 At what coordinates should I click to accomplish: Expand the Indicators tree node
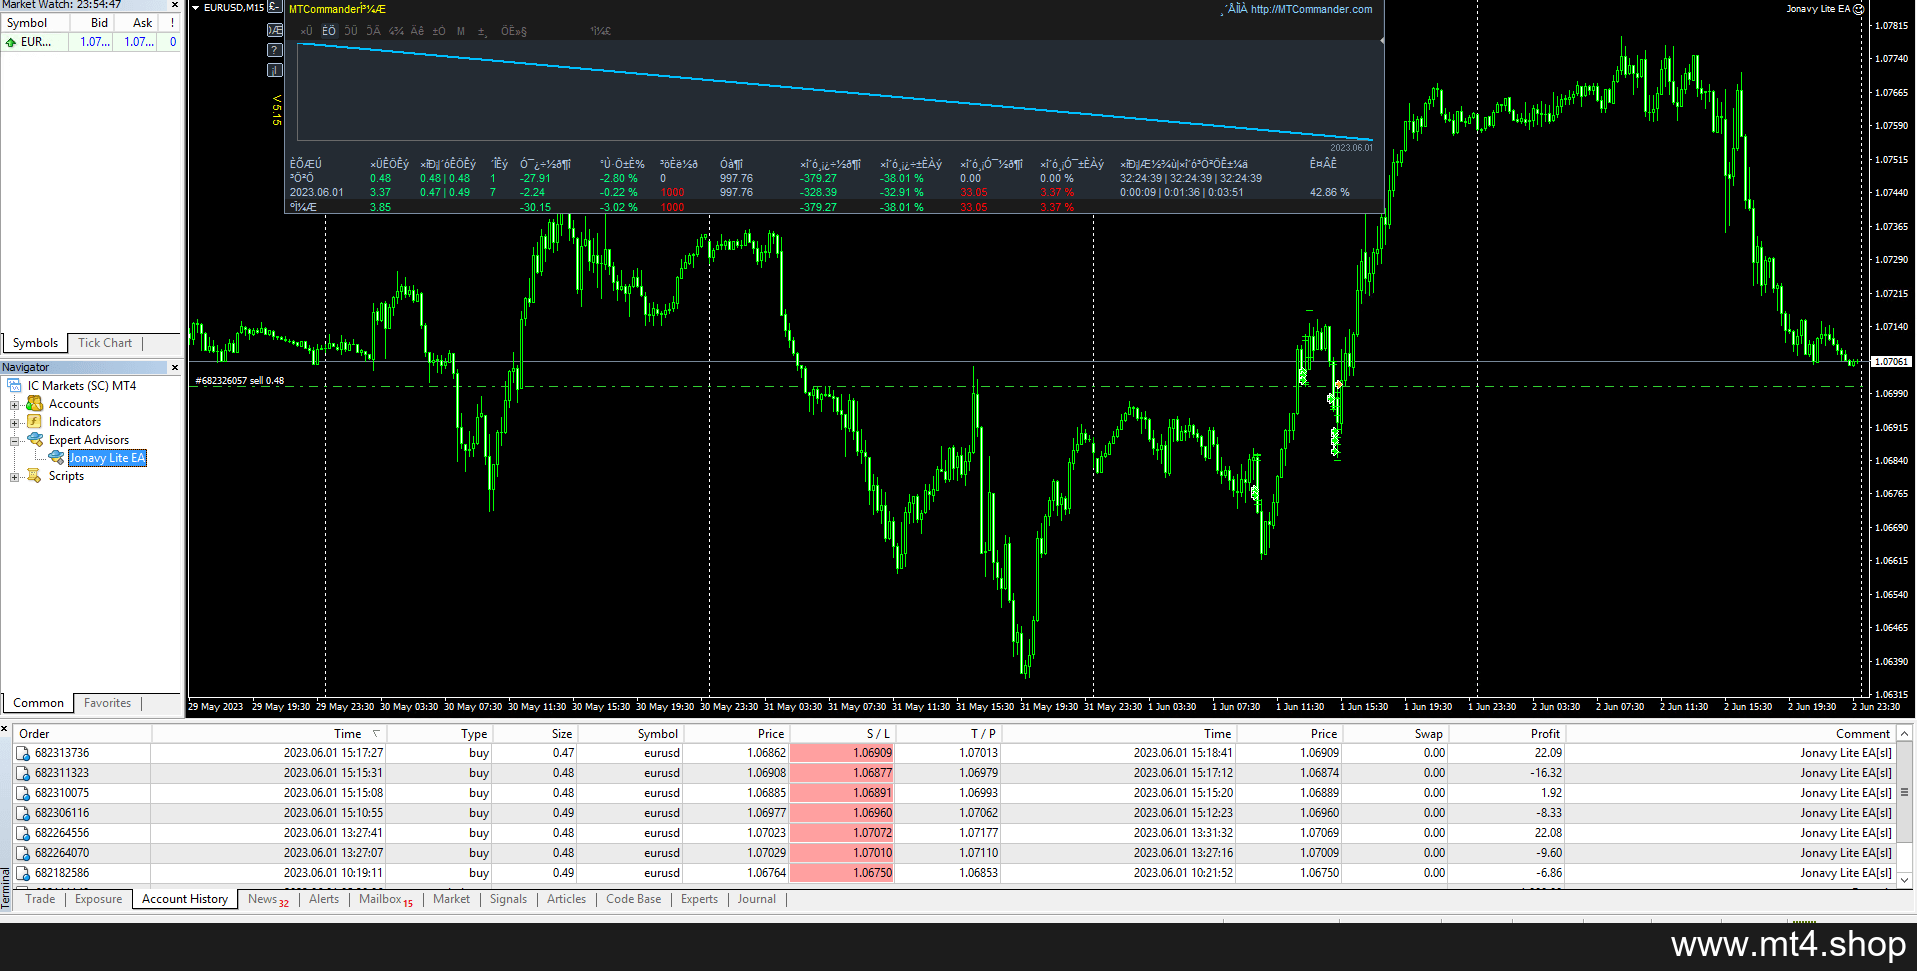pyautogui.click(x=15, y=422)
